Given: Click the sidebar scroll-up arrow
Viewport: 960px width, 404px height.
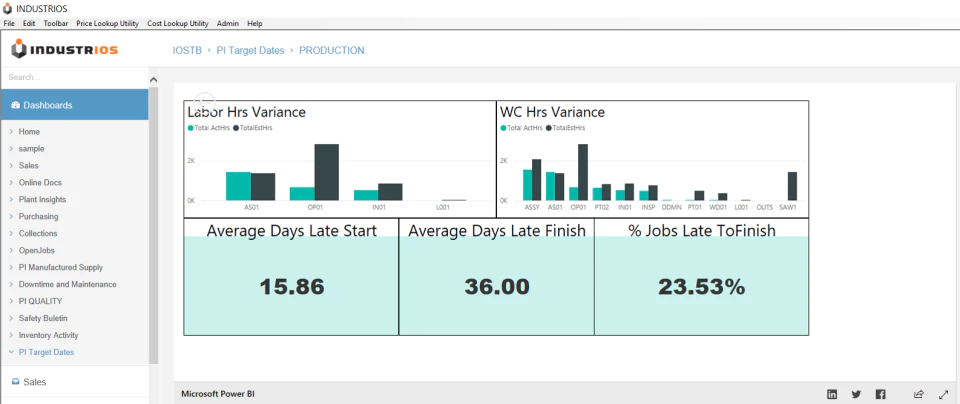Looking at the screenshot, I should [154, 80].
